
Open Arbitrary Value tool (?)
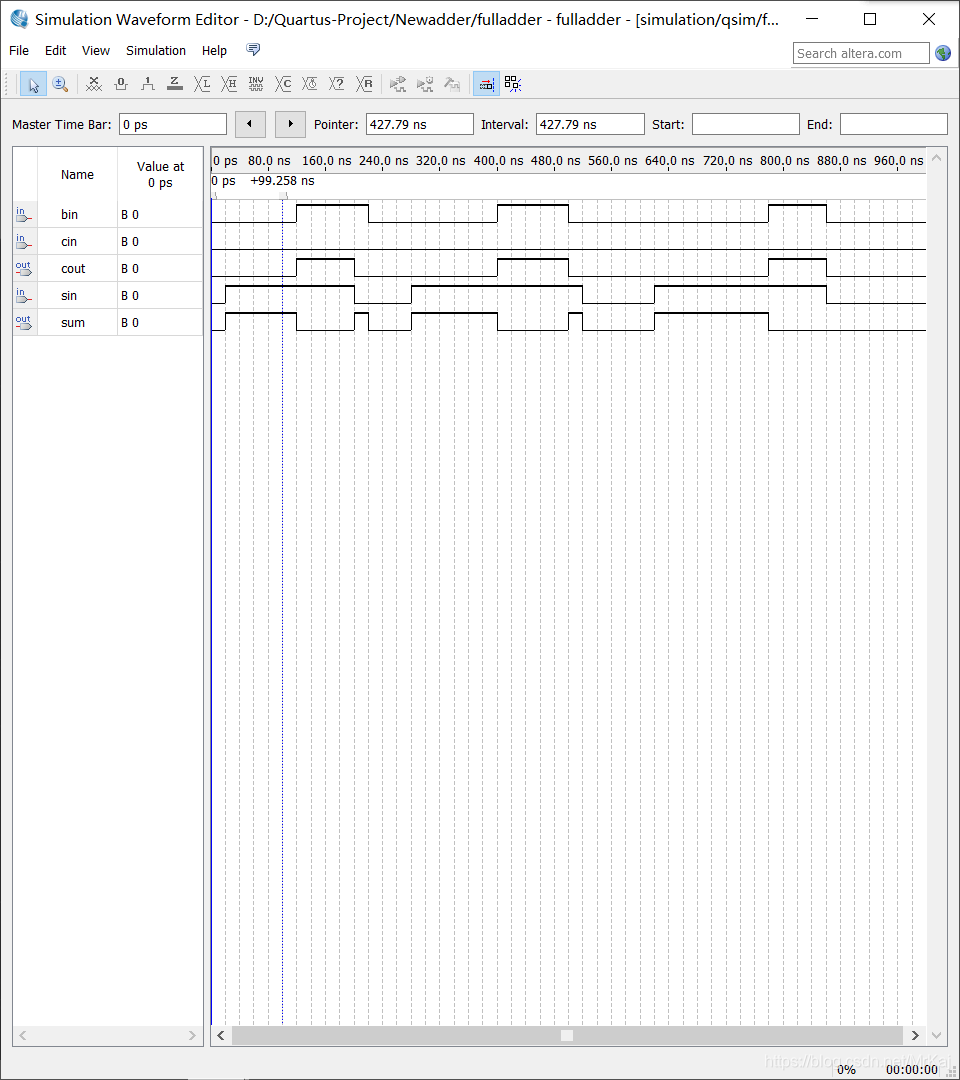(x=337, y=85)
